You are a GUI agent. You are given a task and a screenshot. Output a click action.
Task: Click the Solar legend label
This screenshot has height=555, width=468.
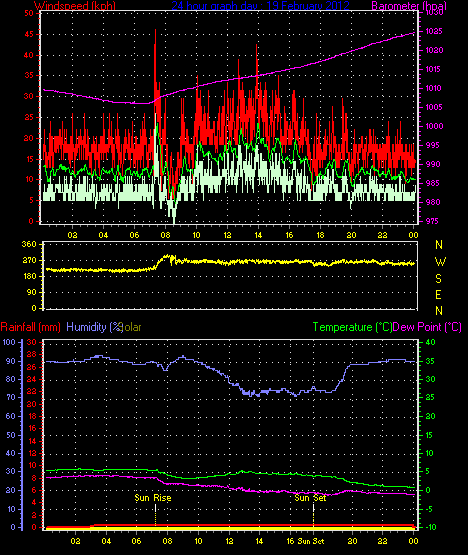point(131,327)
